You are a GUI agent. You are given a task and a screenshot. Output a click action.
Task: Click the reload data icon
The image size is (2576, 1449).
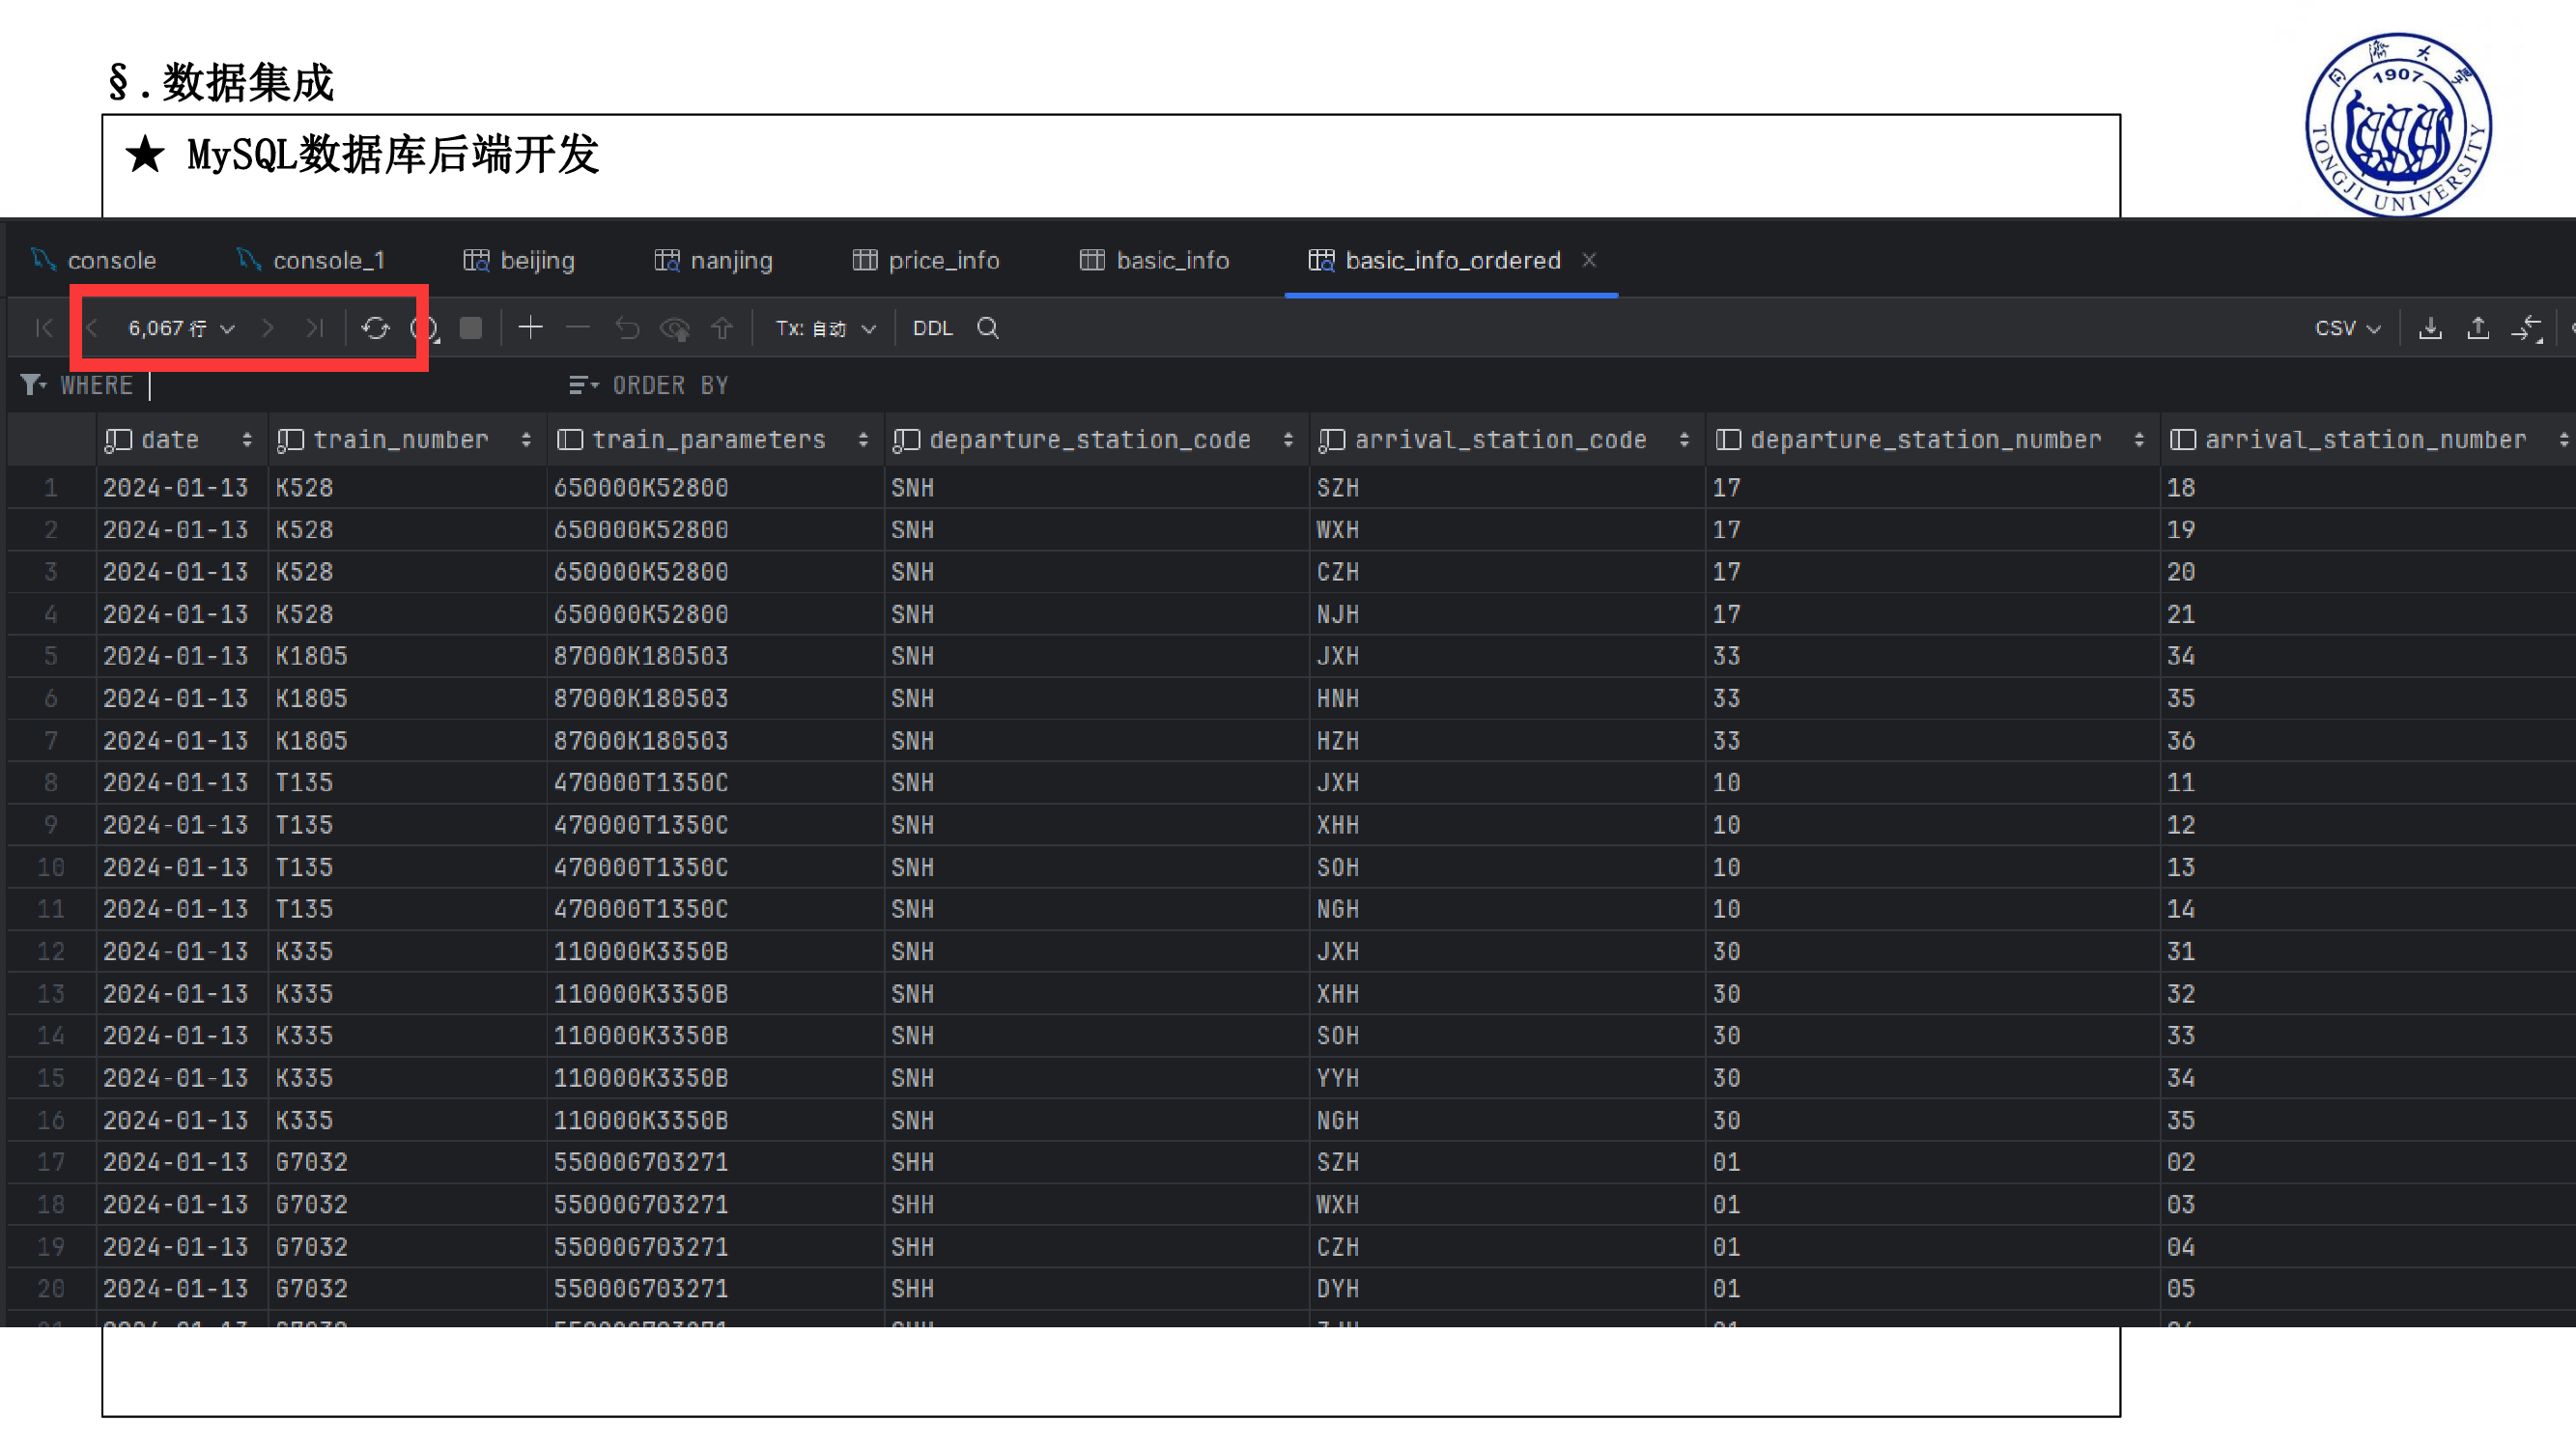[x=377, y=328]
